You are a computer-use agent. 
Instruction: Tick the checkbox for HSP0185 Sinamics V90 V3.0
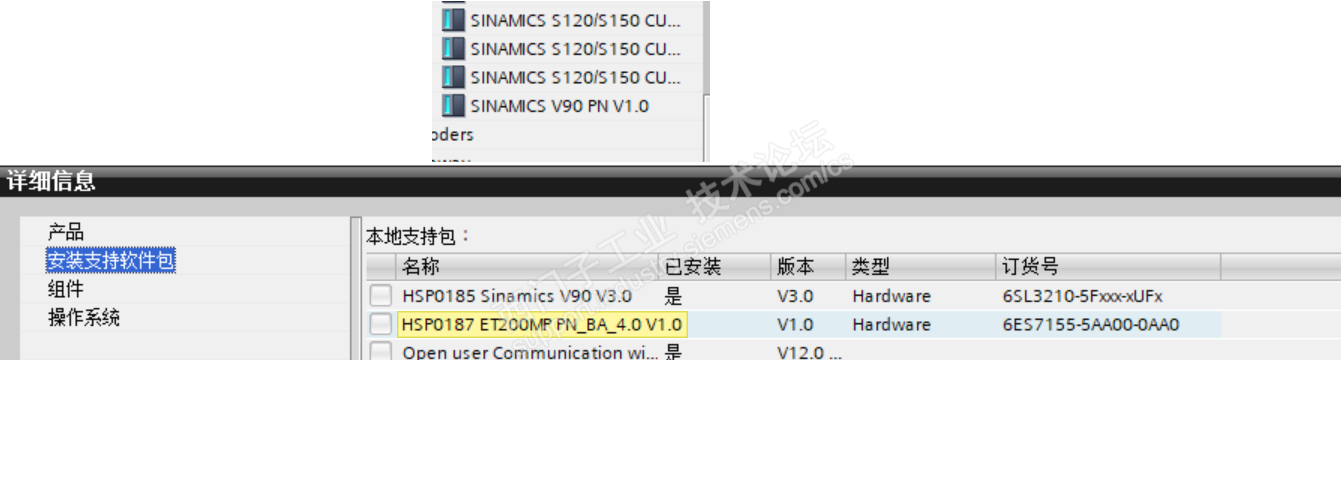[x=380, y=296]
